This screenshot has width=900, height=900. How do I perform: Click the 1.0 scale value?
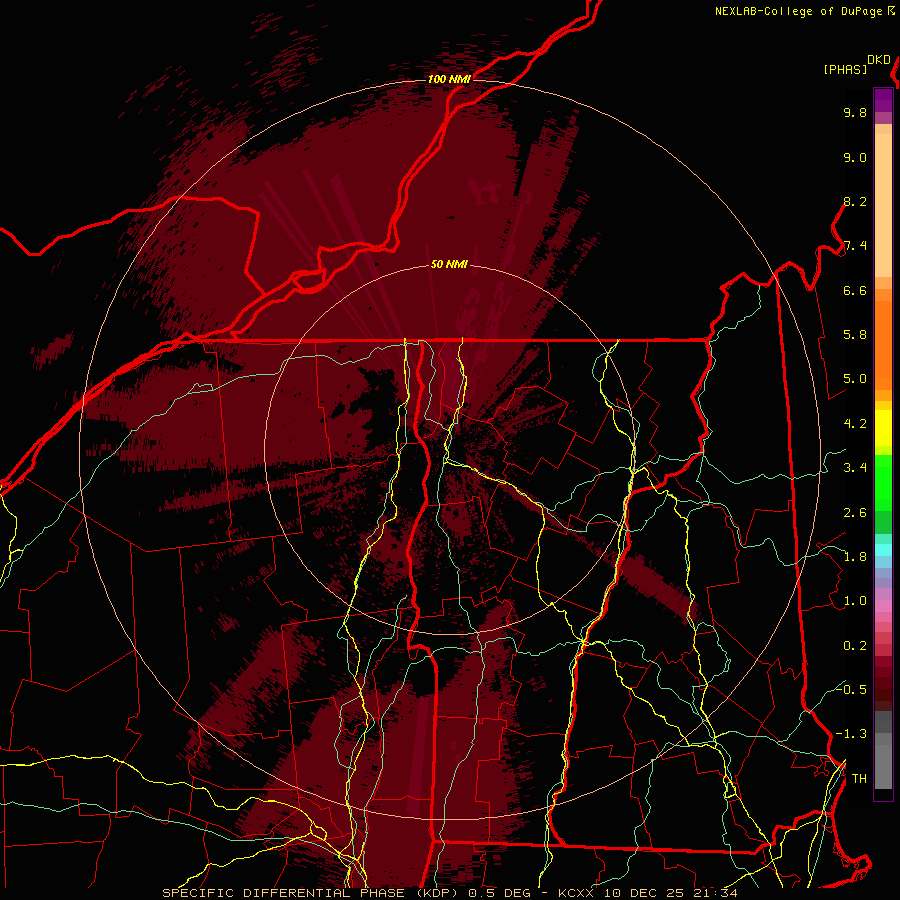[x=855, y=601]
